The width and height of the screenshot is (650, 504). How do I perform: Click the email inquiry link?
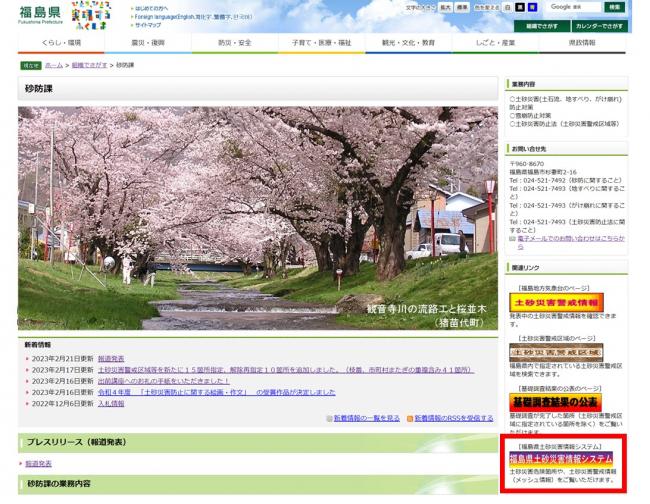(x=570, y=239)
